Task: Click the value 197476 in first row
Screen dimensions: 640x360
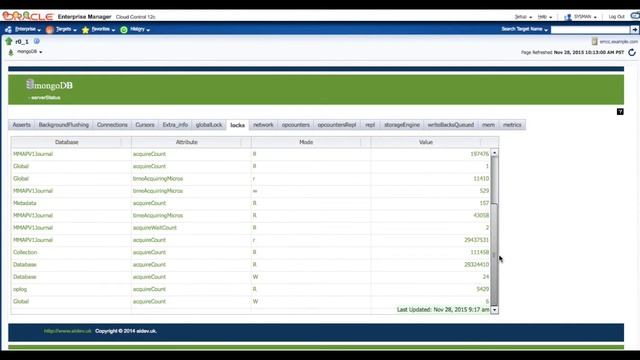Action: click(x=480, y=154)
